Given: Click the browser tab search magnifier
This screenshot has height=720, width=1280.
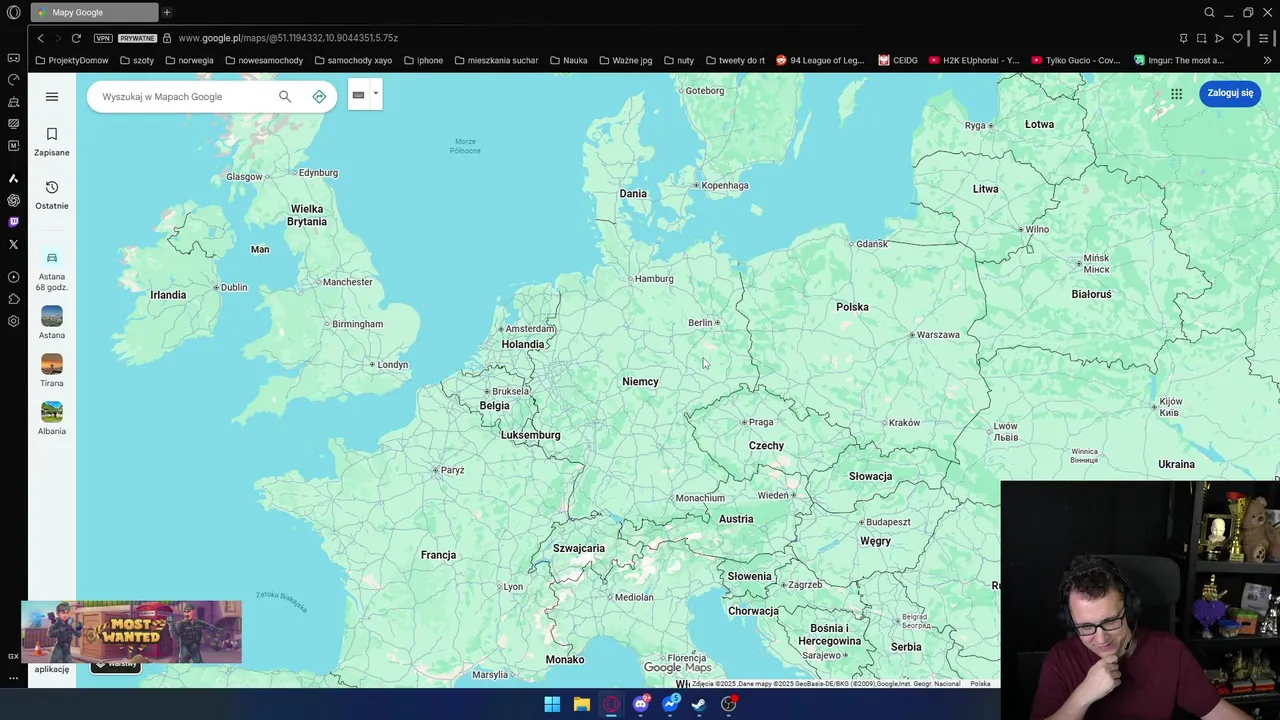Looking at the screenshot, I should [1209, 12].
